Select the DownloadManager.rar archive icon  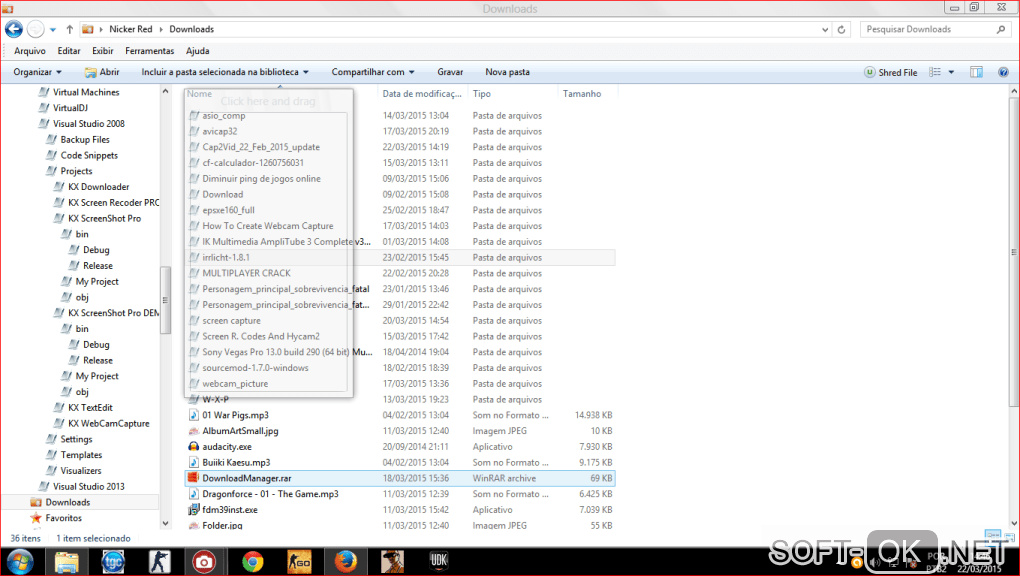click(x=193, y=478)
